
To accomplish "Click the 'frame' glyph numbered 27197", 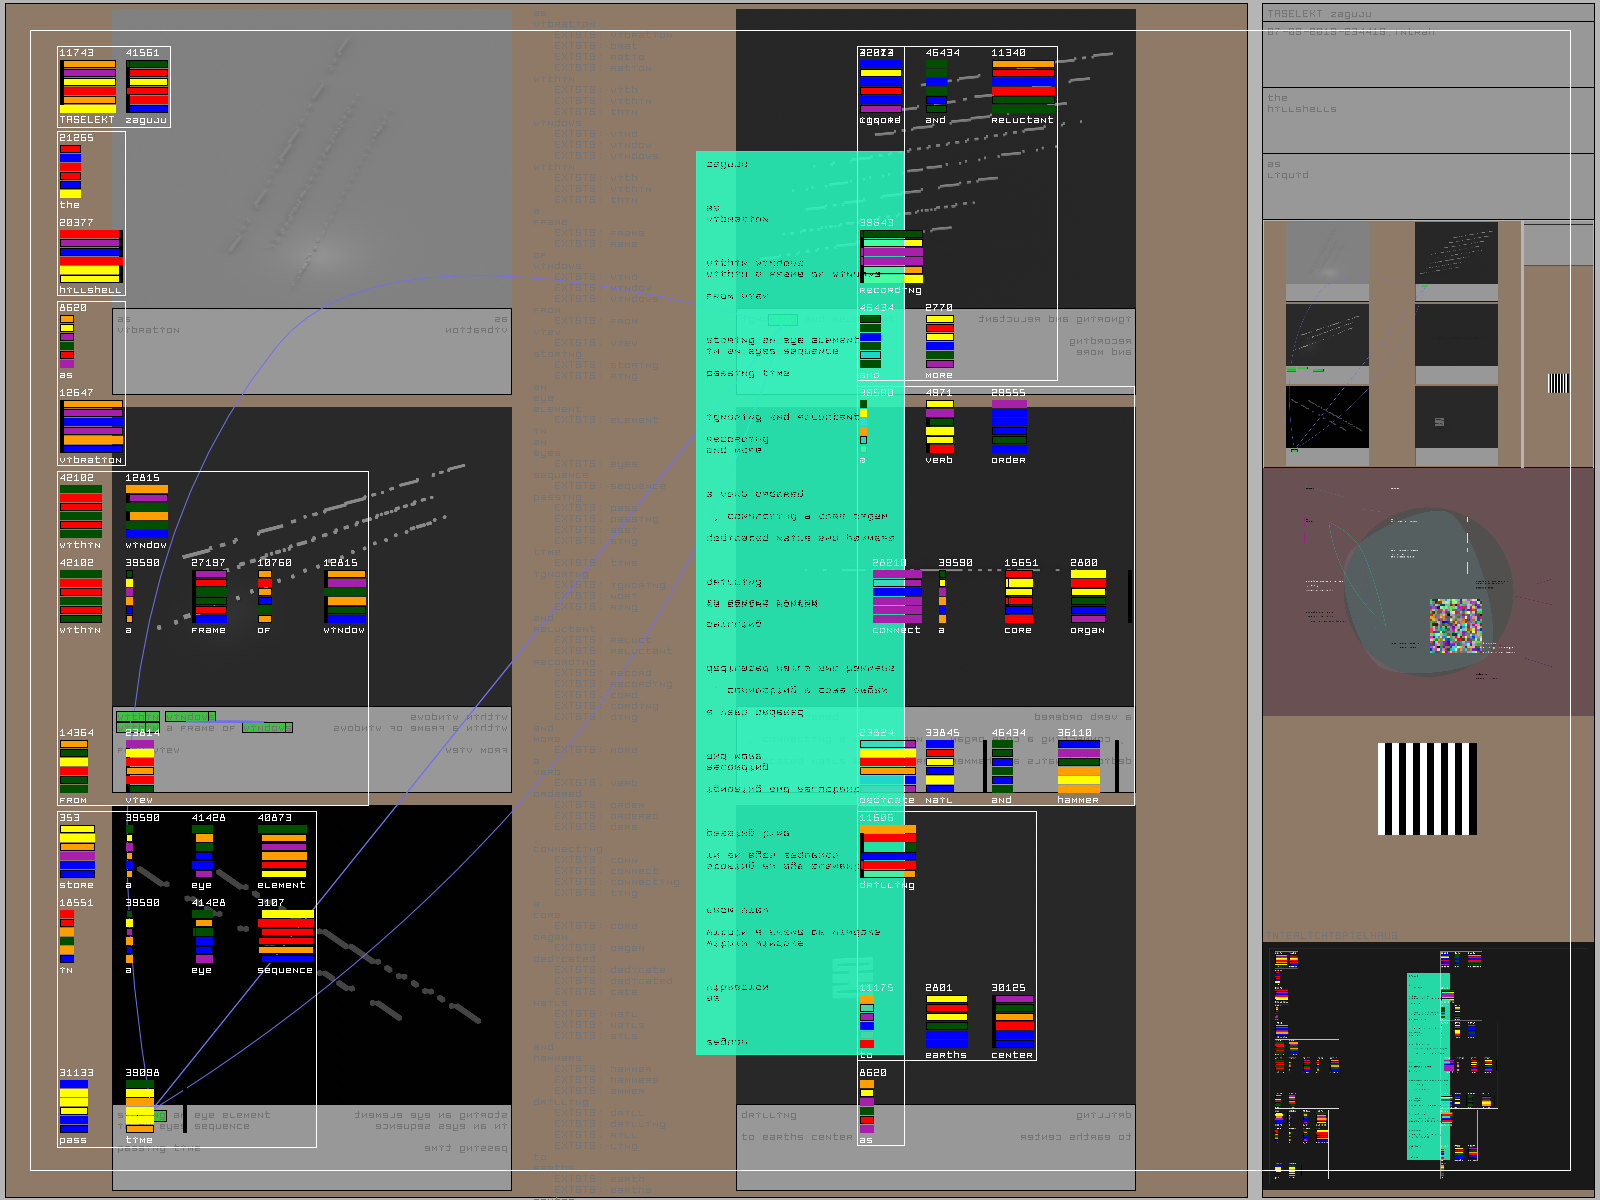I will click(210, 597).
